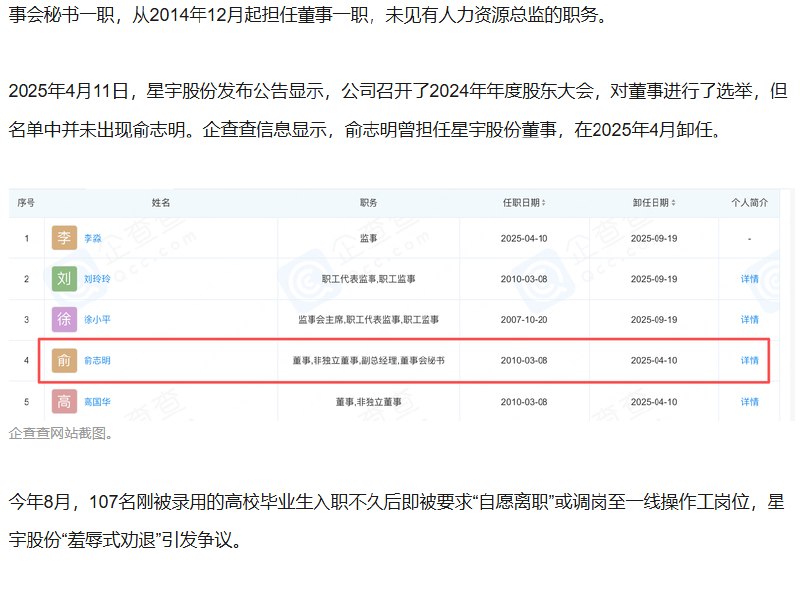Click the 2025-04-10 start date for 李淼
The width and height of the screenshot is (800, 604).
coord(524,238)
